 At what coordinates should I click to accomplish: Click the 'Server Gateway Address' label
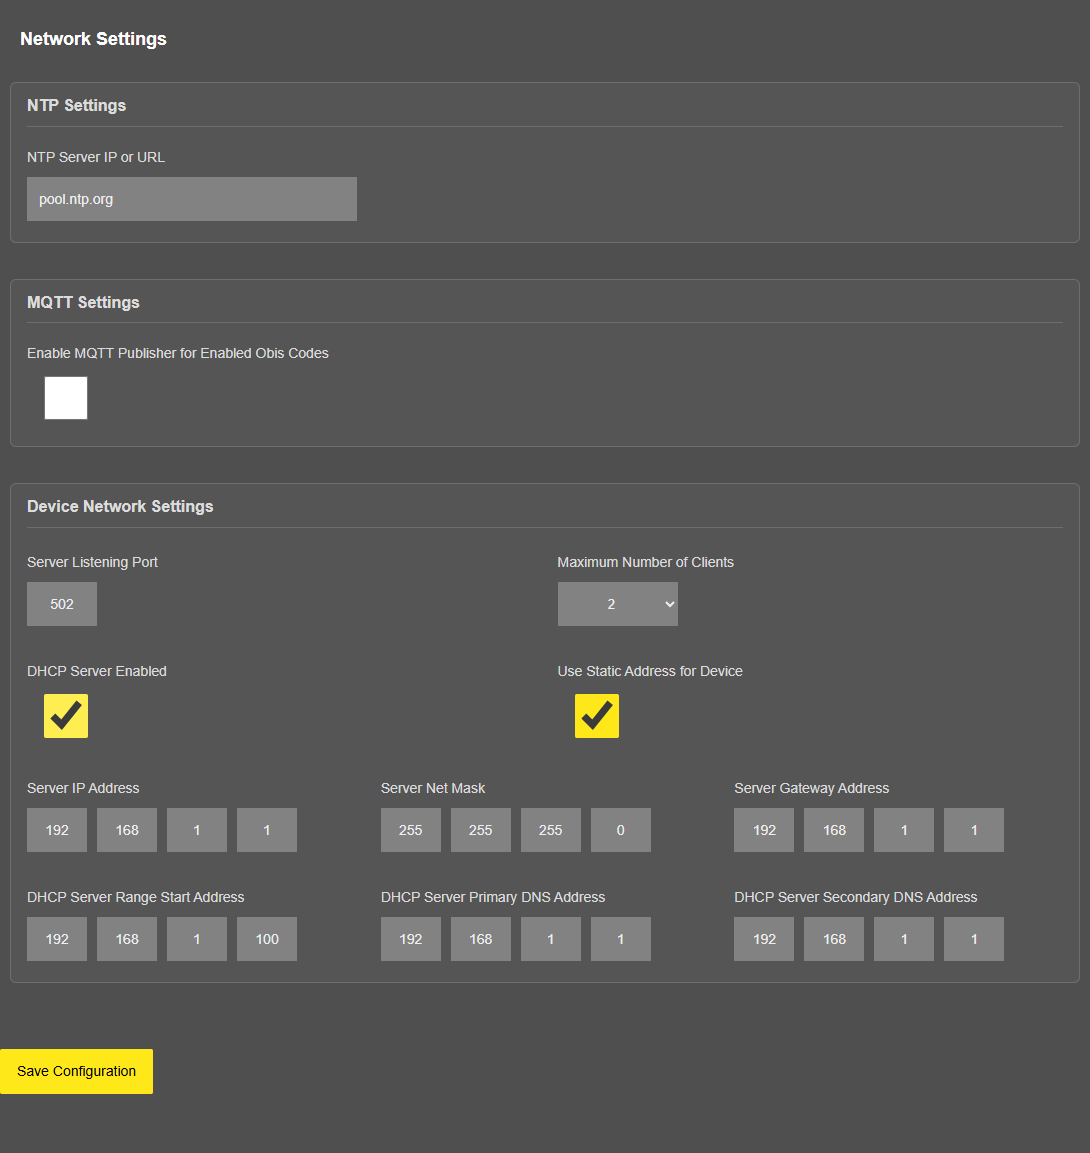pos(811,788)
